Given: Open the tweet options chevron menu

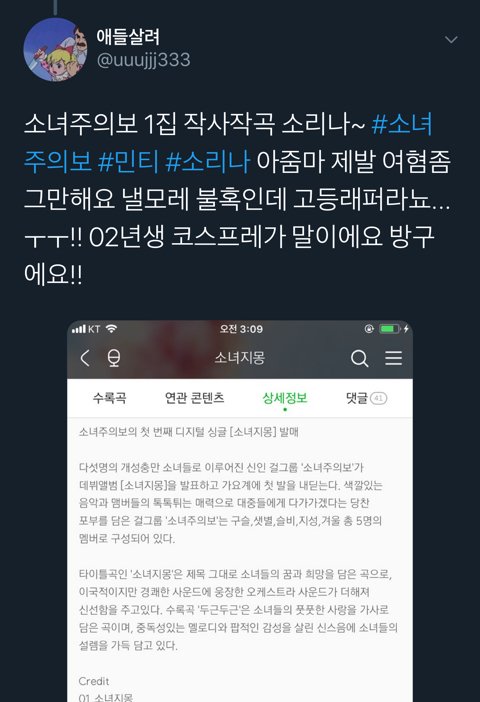Looking at the screenshot, I should click(451, 40).
